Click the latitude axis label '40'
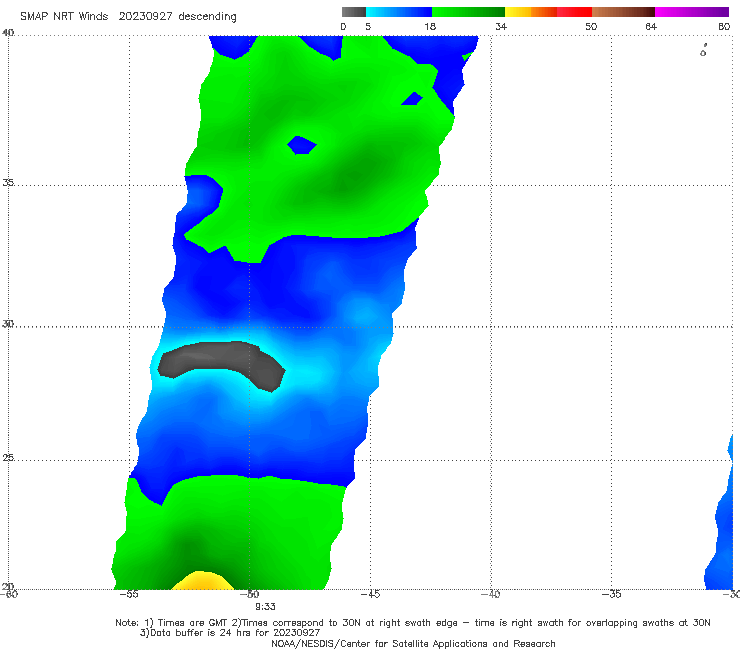The height and width of the screenshot is (650, 740). (8, 33)
